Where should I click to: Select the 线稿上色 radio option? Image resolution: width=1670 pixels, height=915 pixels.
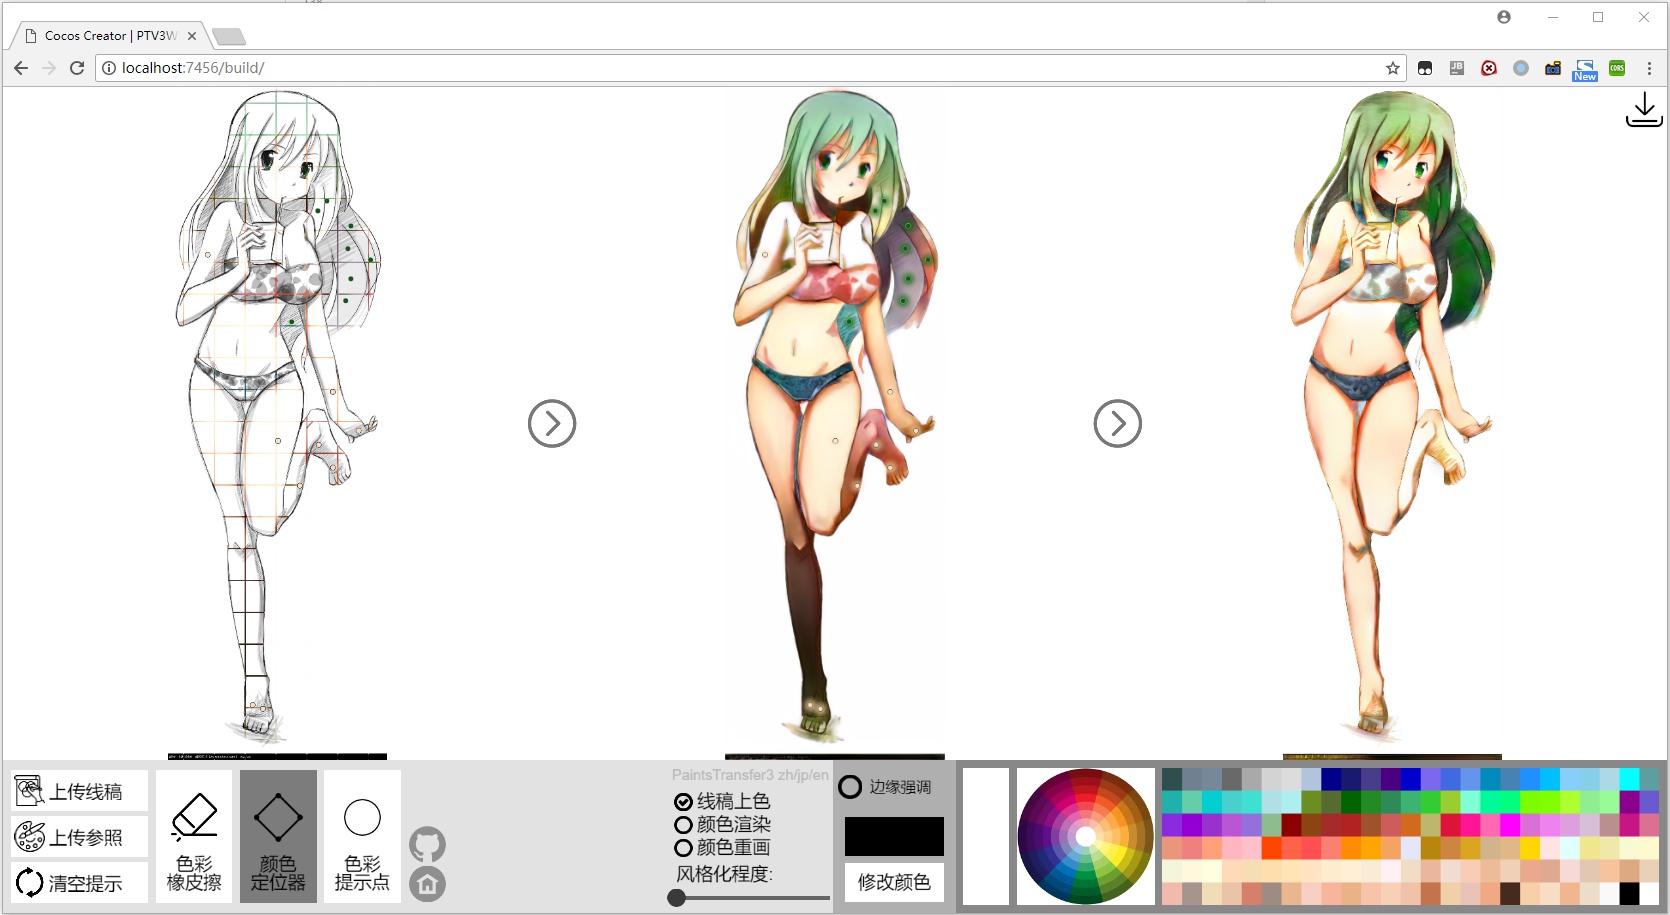(722, 802)
